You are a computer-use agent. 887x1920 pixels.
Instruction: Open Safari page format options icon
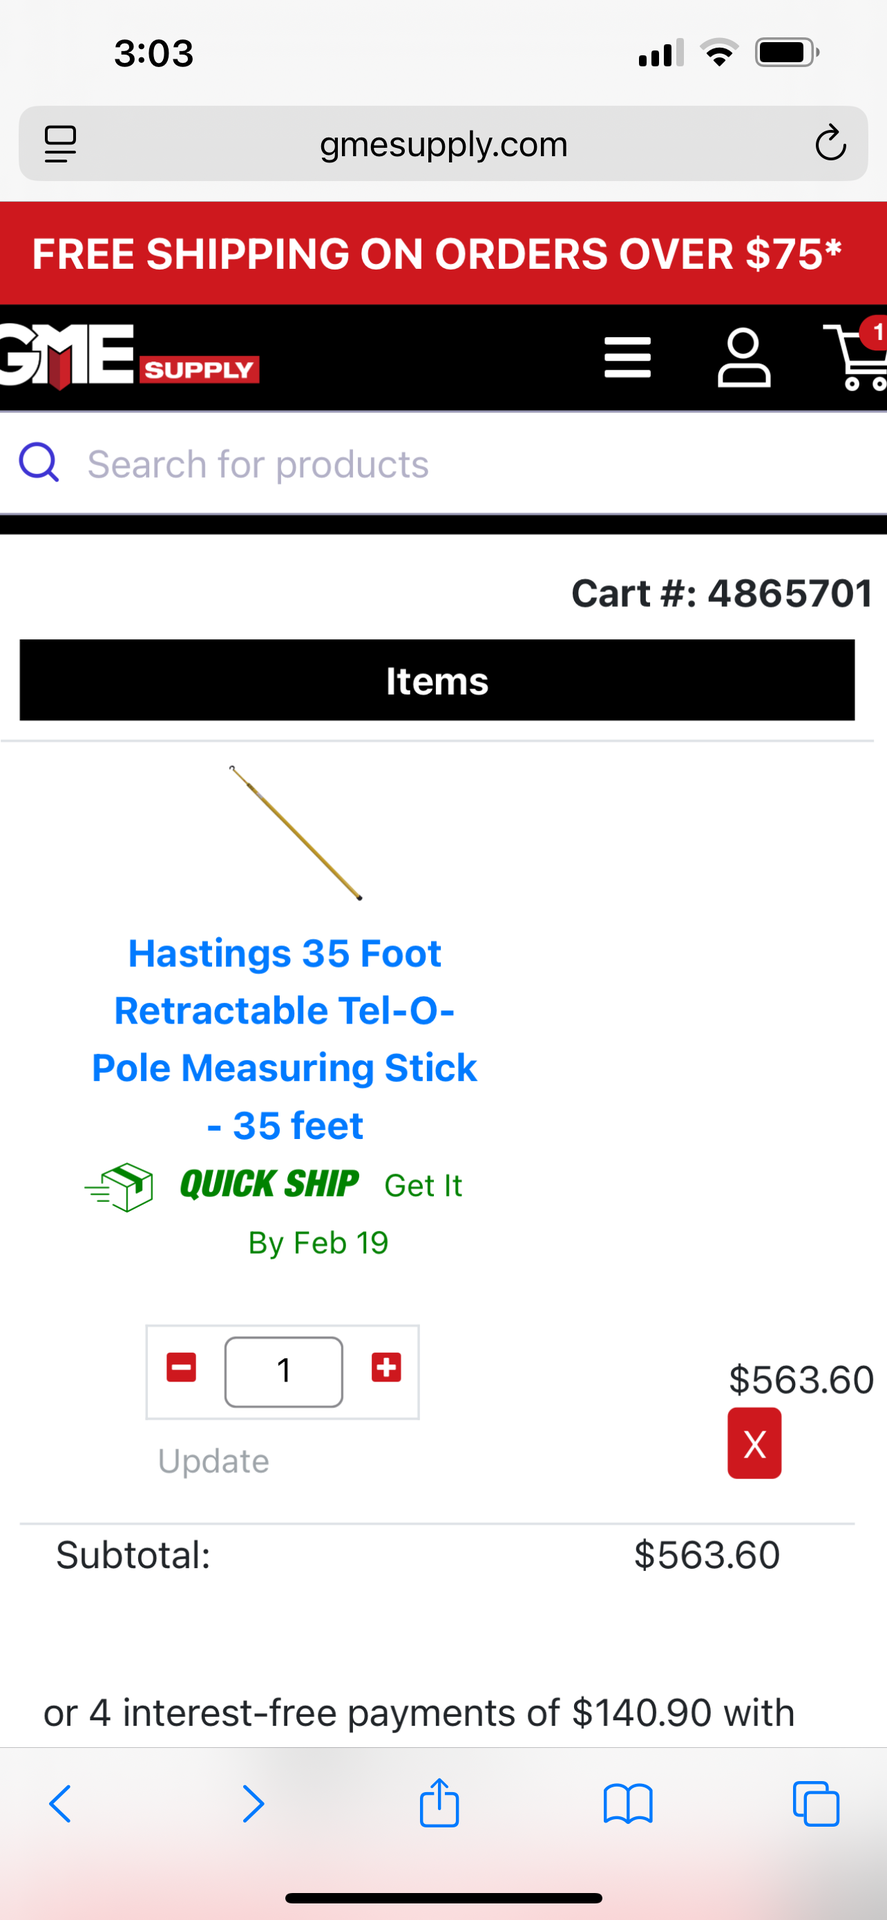(60, 144)
